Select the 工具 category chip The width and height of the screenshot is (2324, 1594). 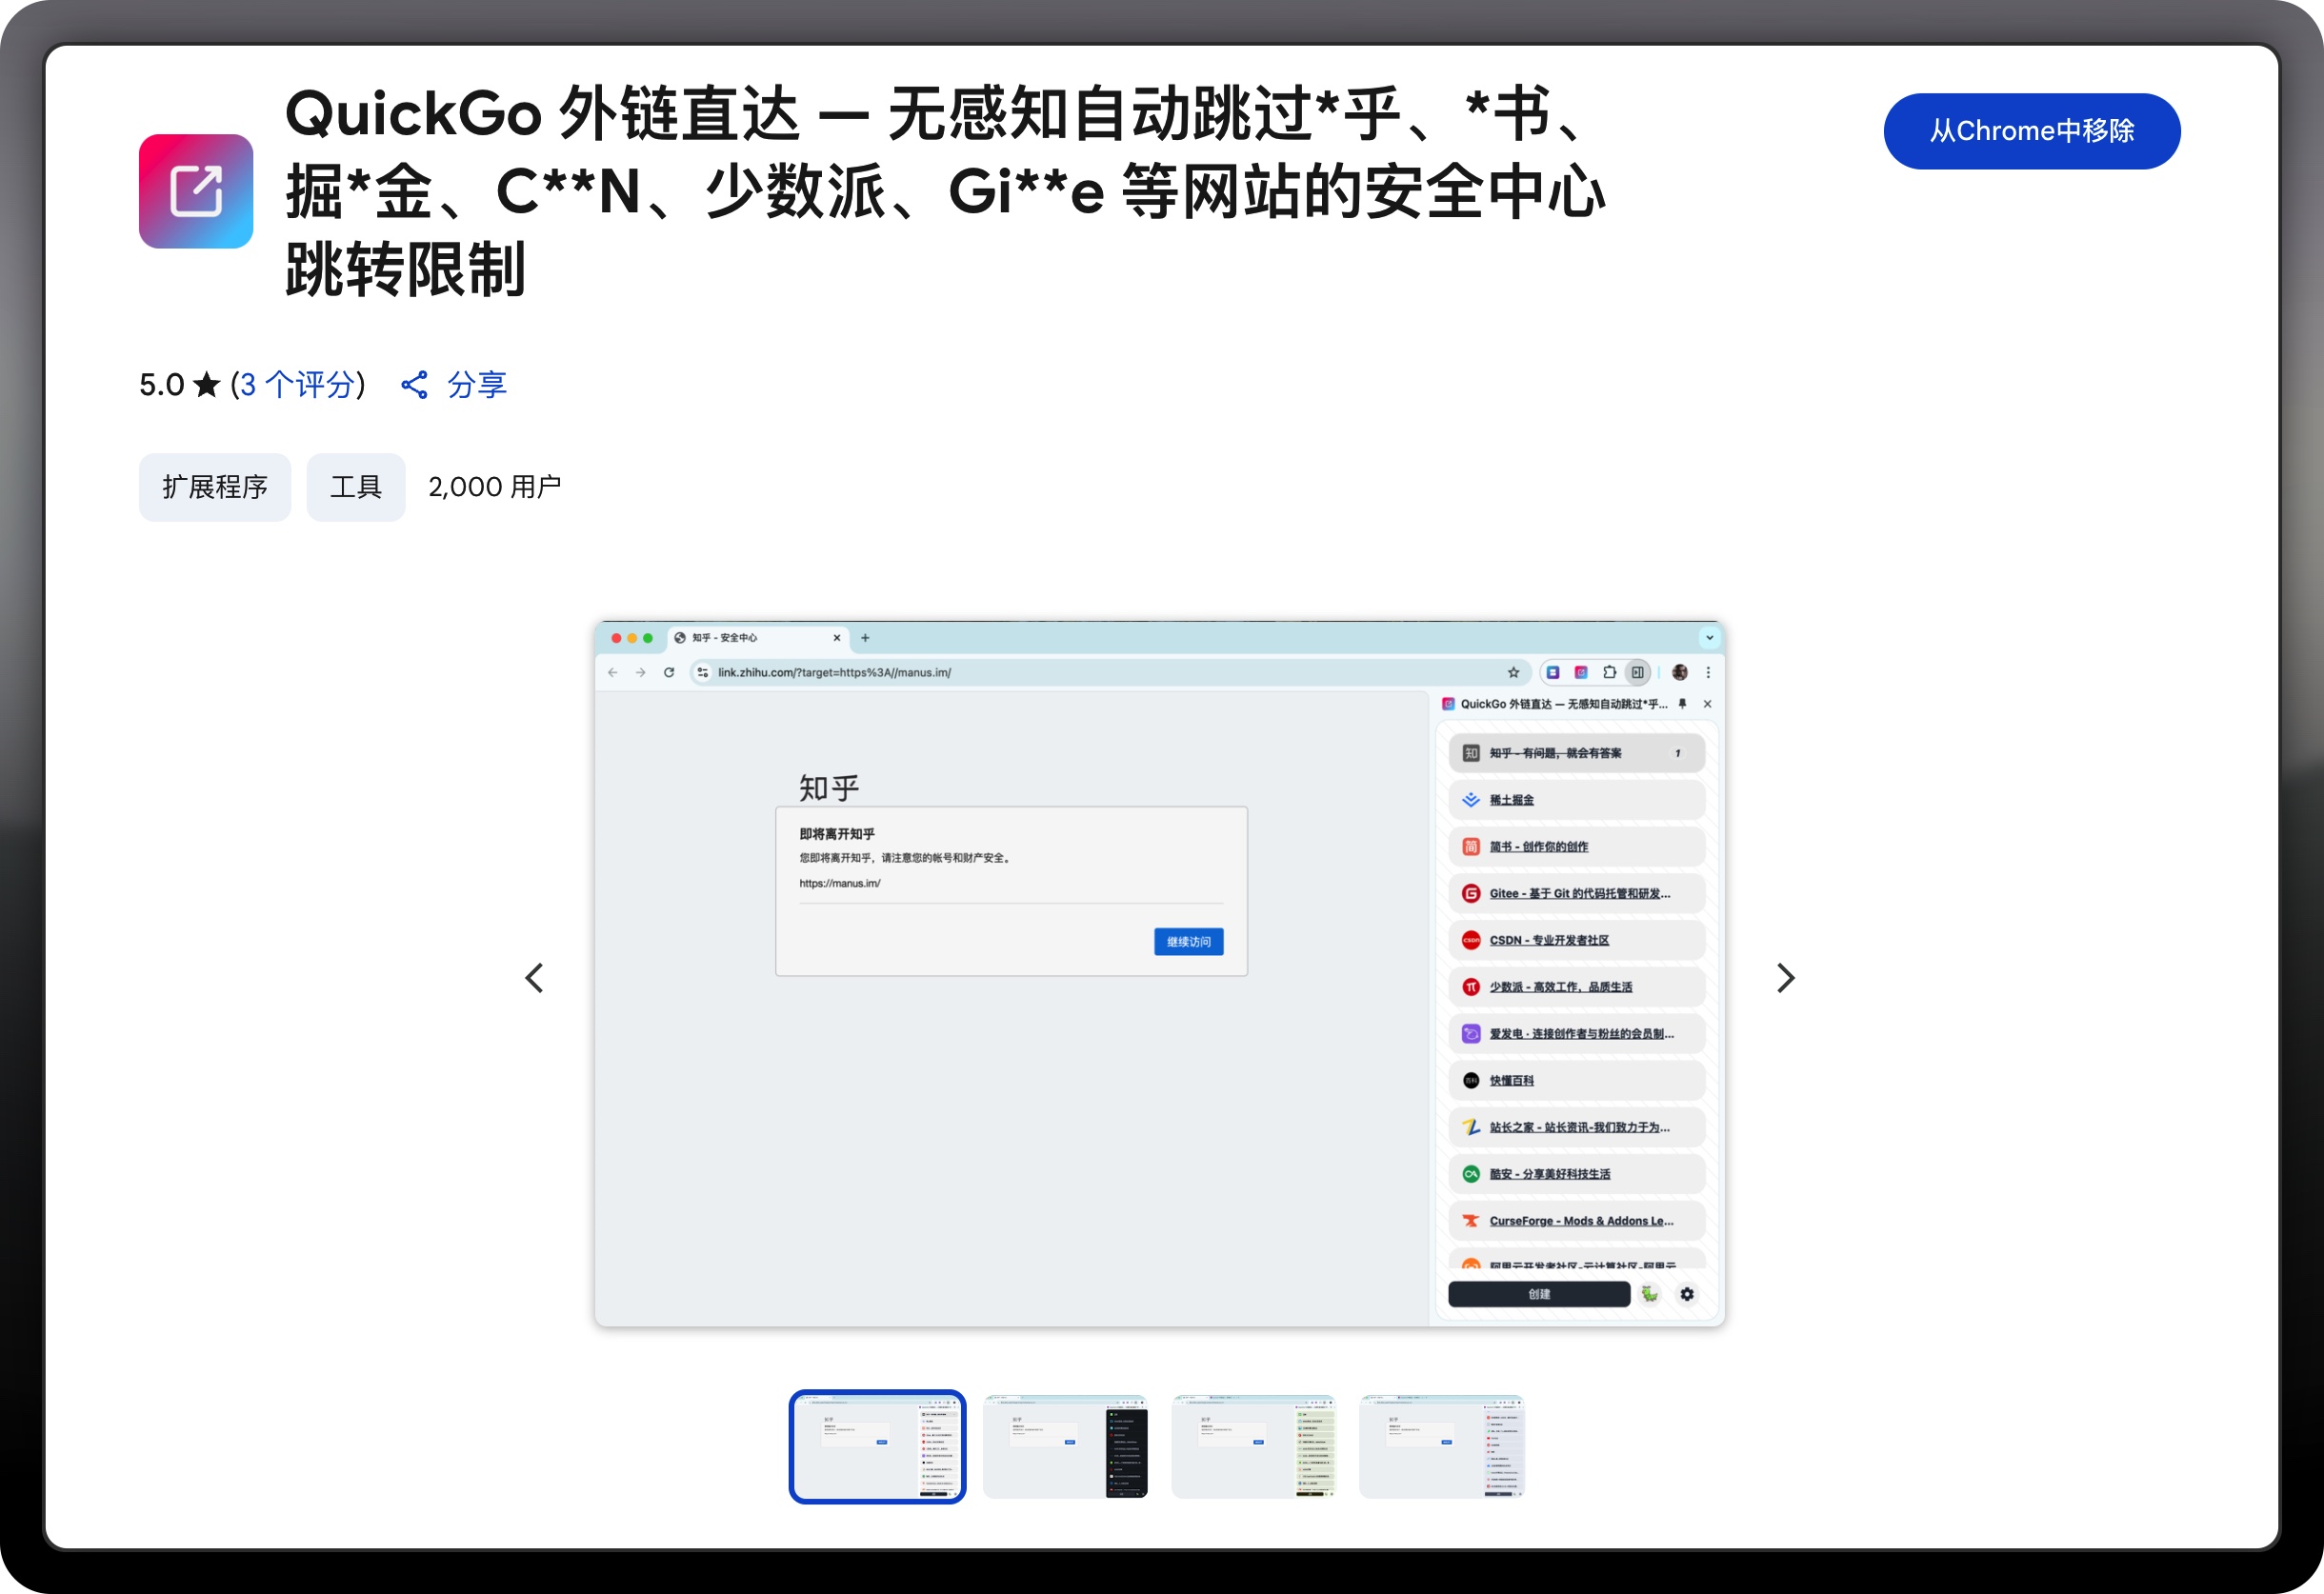click(x=355, y=487)
